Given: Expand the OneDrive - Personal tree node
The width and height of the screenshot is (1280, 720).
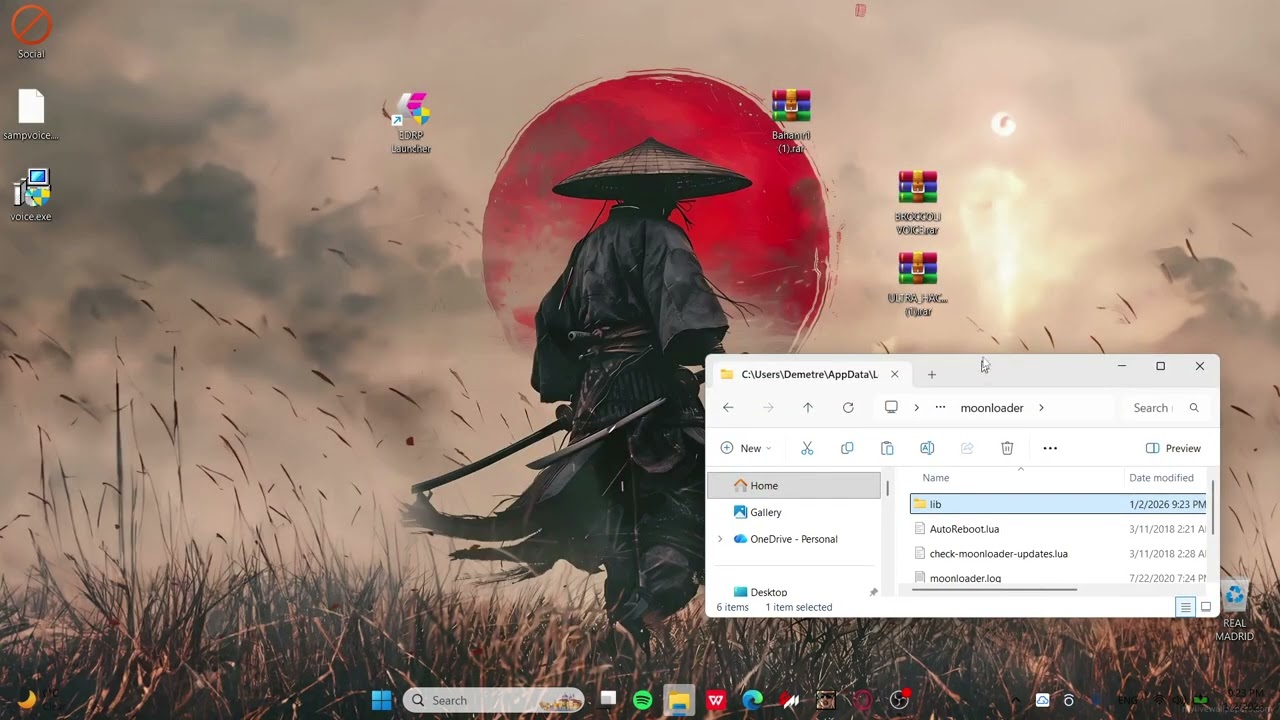Looking at the screenshot, I should [x=720, y=539].
